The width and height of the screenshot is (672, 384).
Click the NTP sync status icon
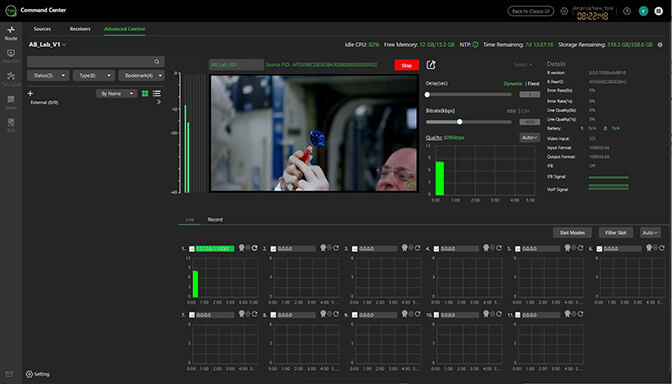pyautogui.click(x=475, y=45)
